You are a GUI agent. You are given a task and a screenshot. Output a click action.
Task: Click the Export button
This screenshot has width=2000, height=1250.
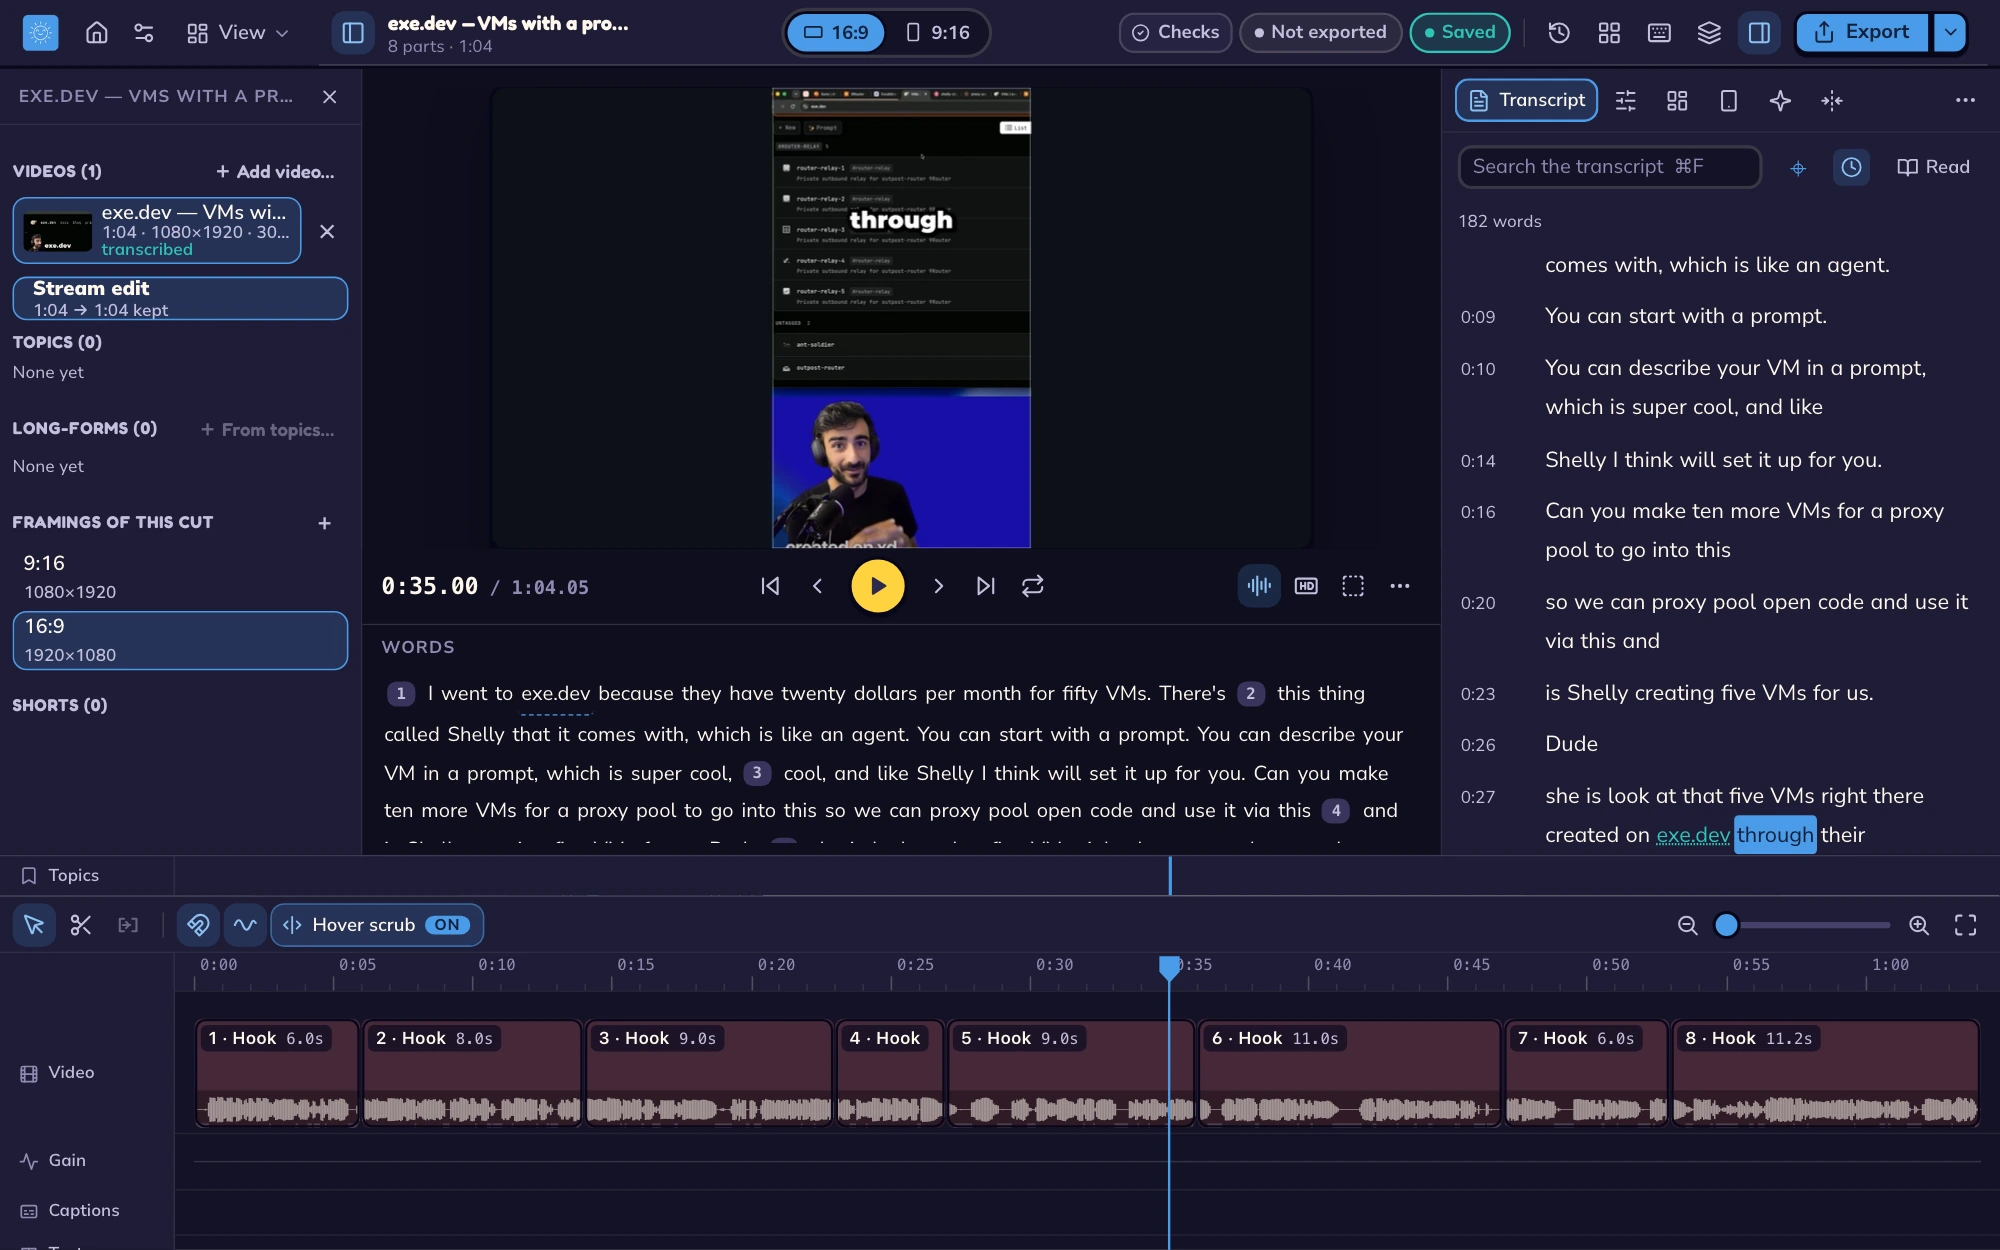click(x=1862, y=32)
